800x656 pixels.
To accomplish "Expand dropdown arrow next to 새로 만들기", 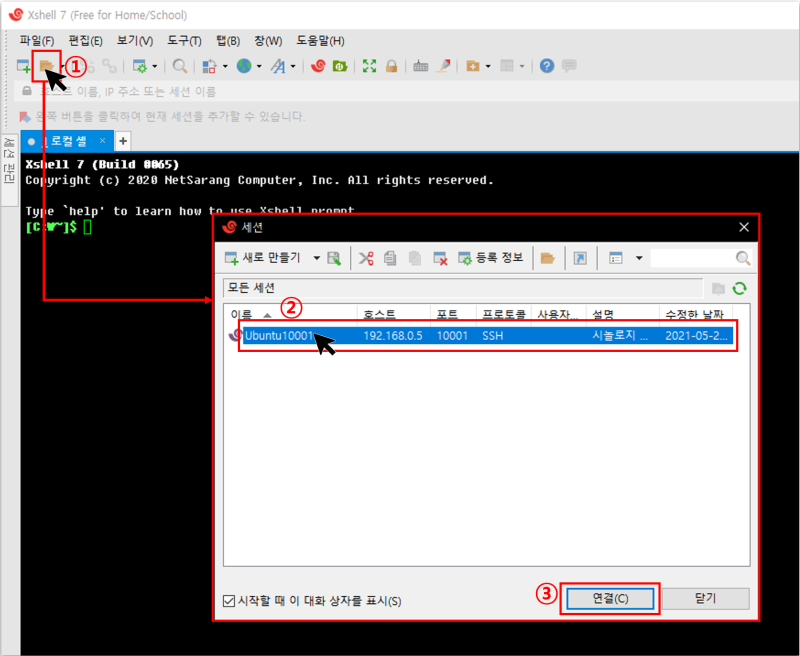I will (316, 258).
